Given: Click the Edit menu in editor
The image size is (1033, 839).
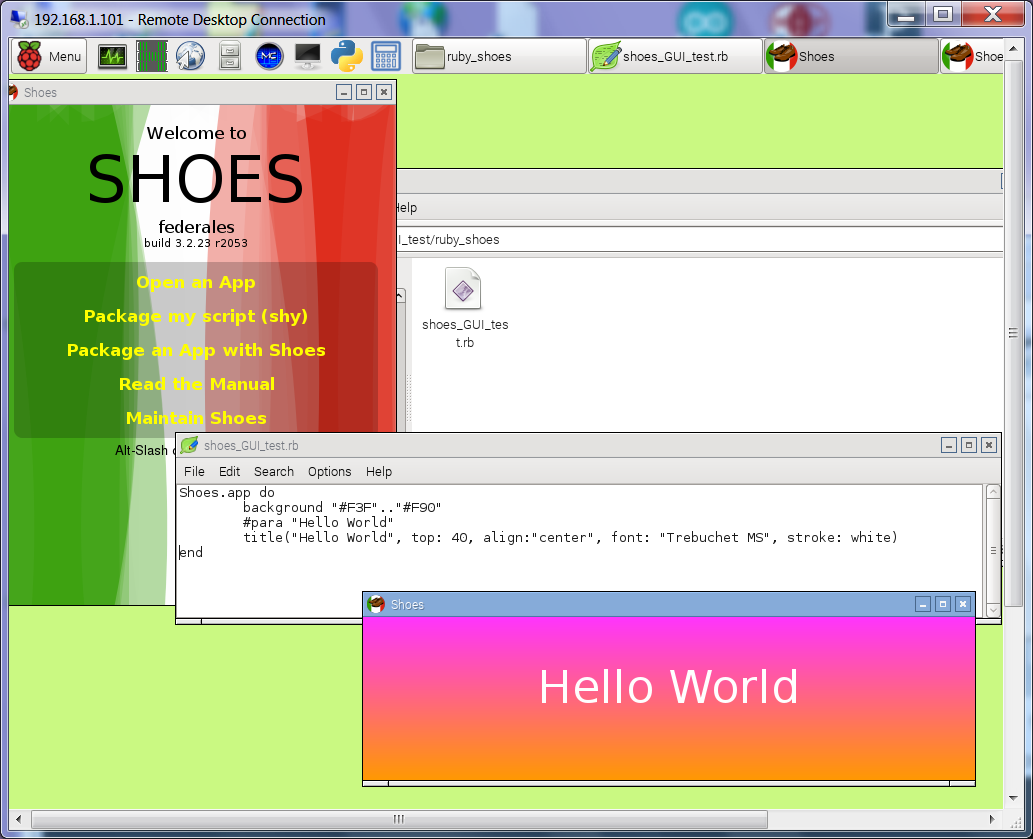Looking at the screenshot, I should (229, 472).
